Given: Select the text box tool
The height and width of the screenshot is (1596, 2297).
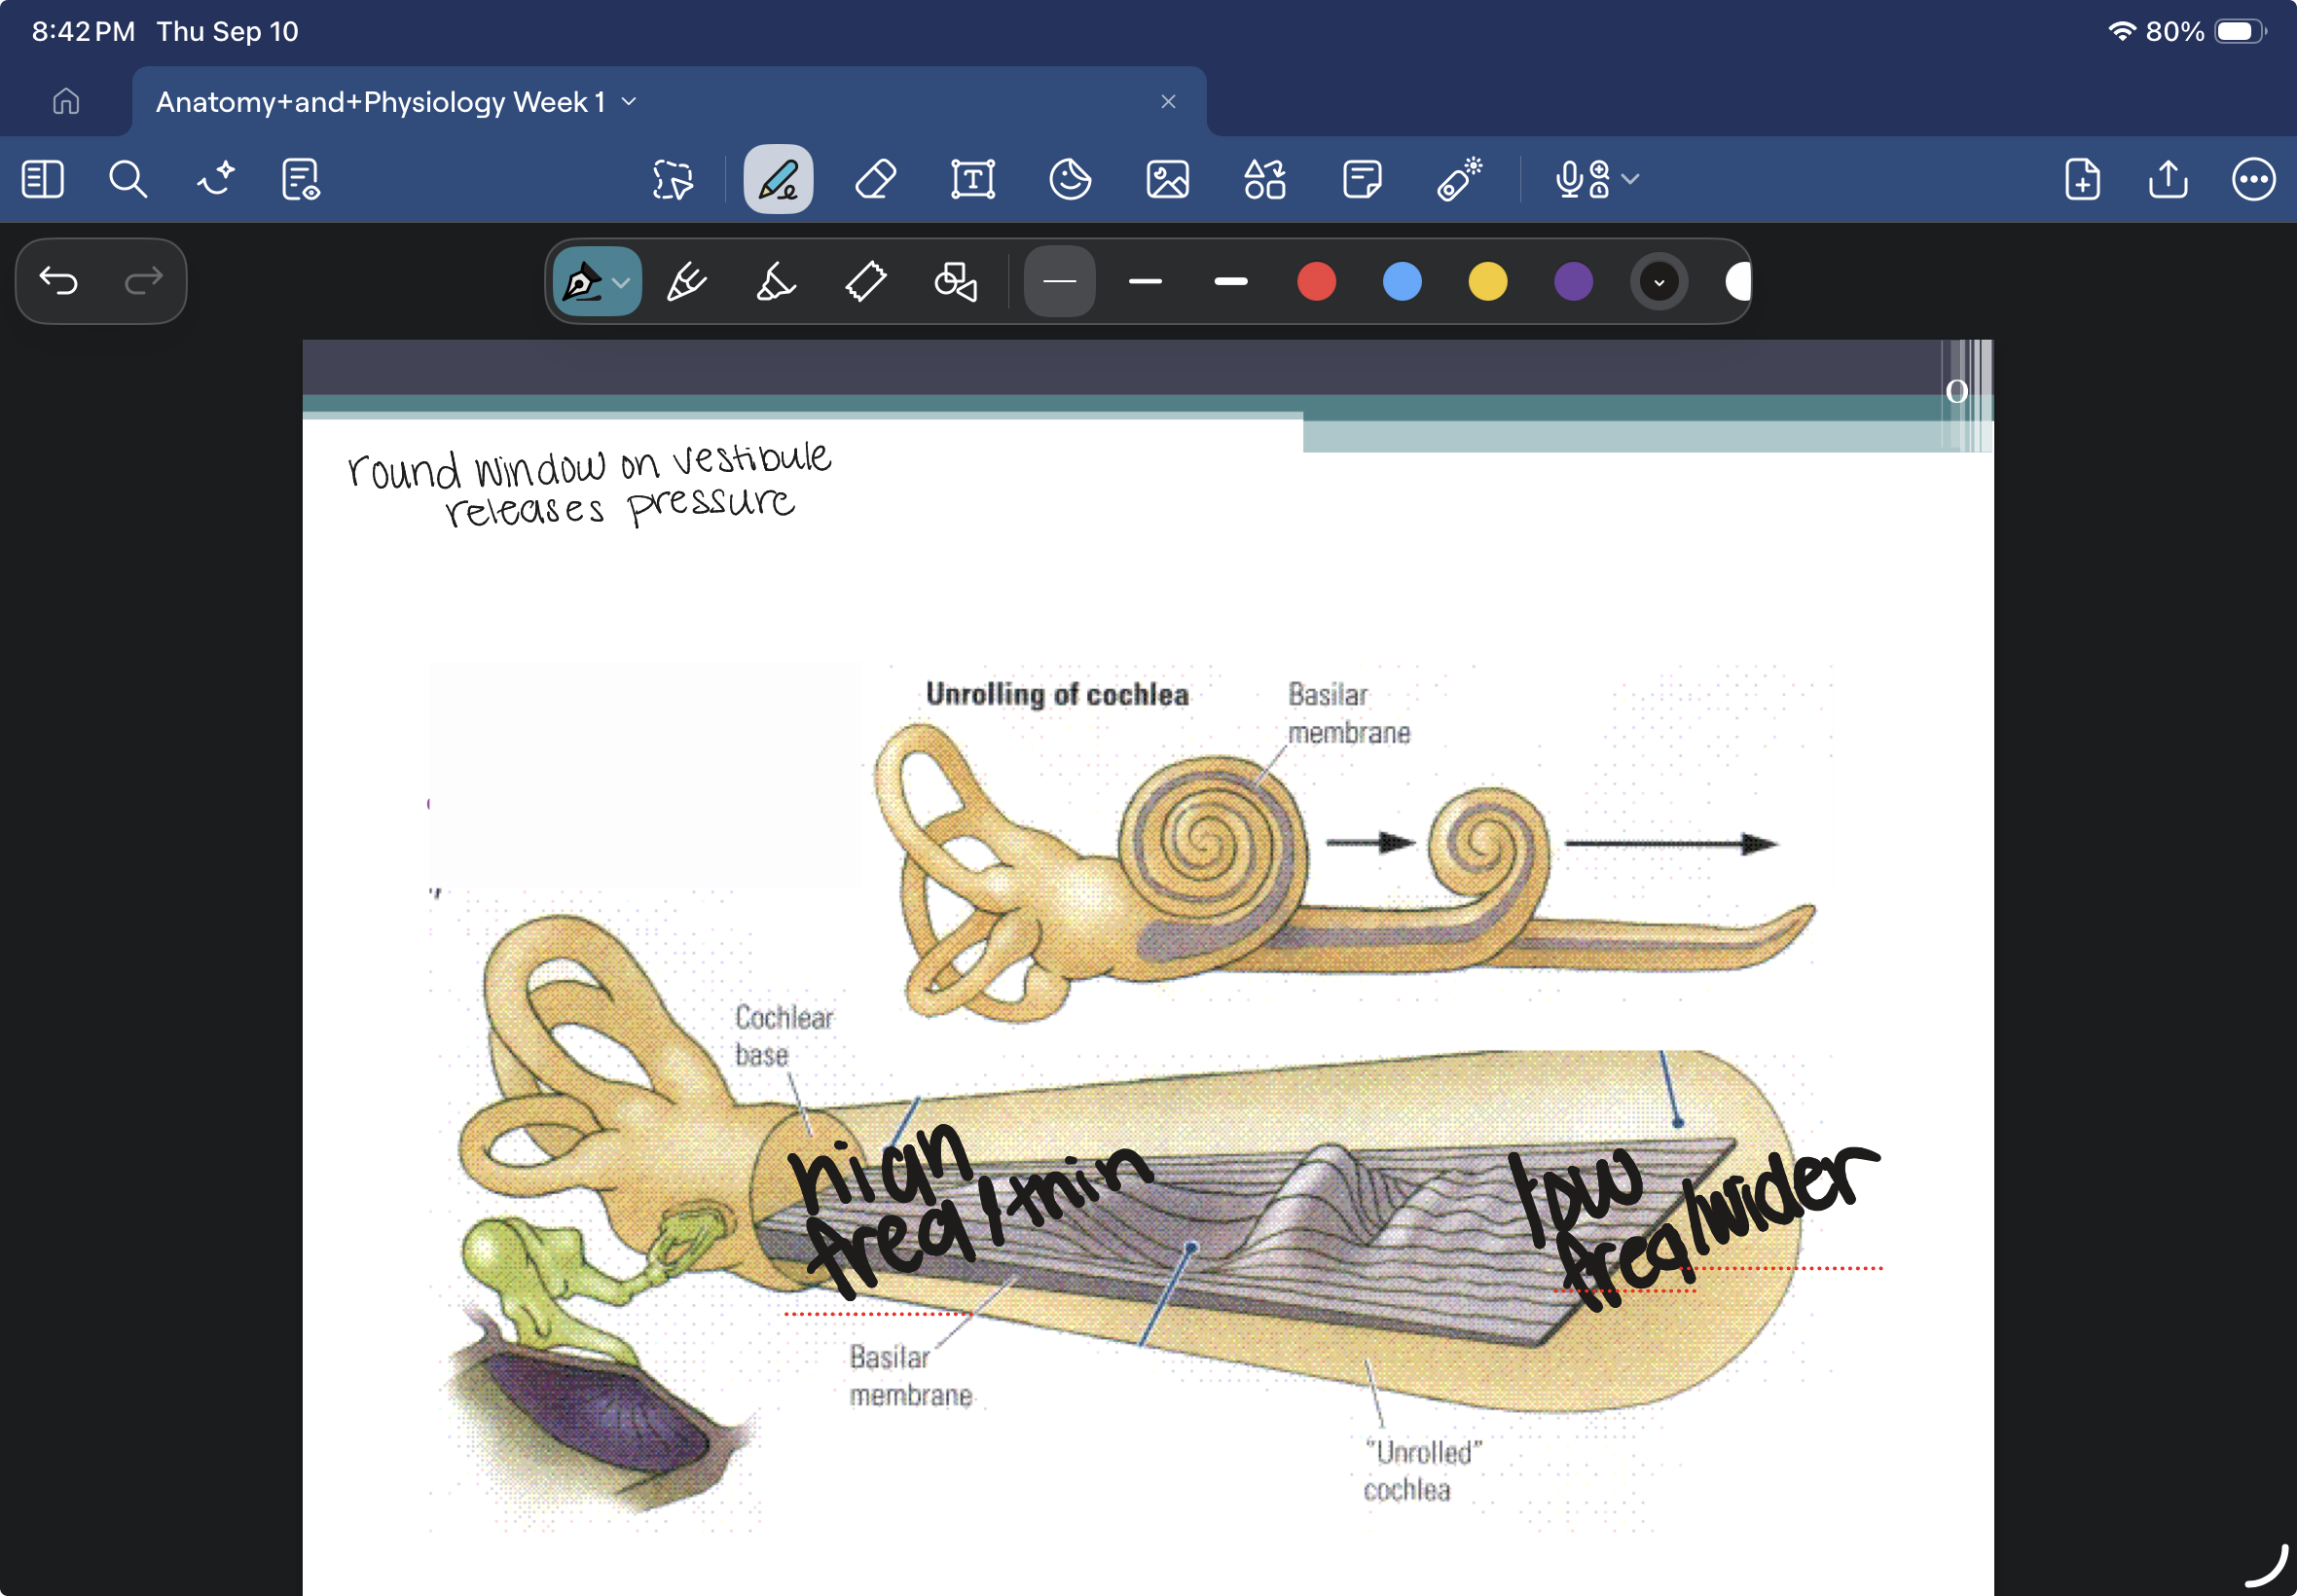Looking at the screenshot, I should coord(973,180).
